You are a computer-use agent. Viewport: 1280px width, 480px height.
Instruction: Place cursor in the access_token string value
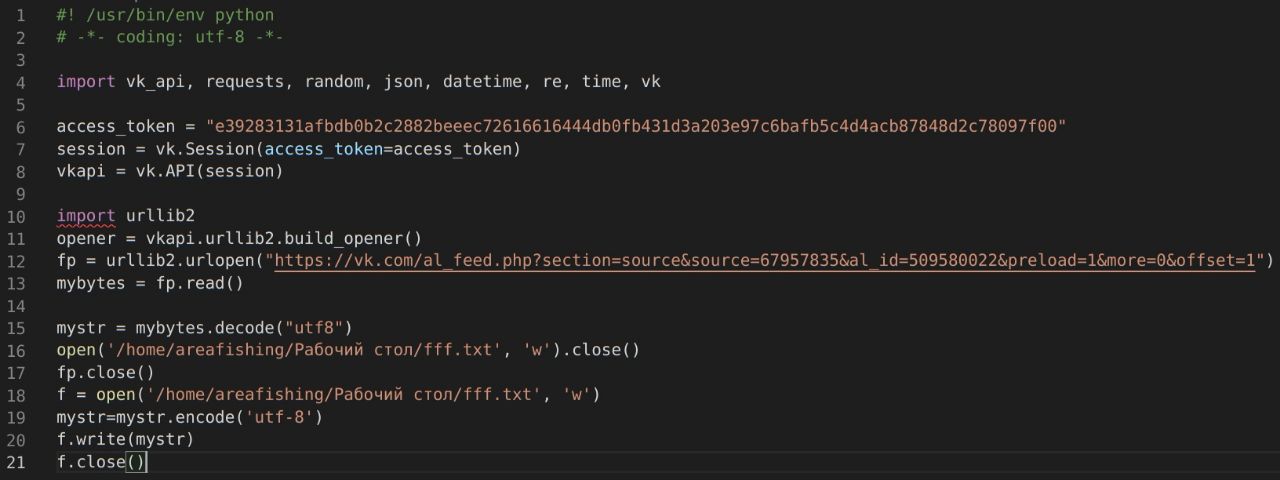tap(636, 126)
